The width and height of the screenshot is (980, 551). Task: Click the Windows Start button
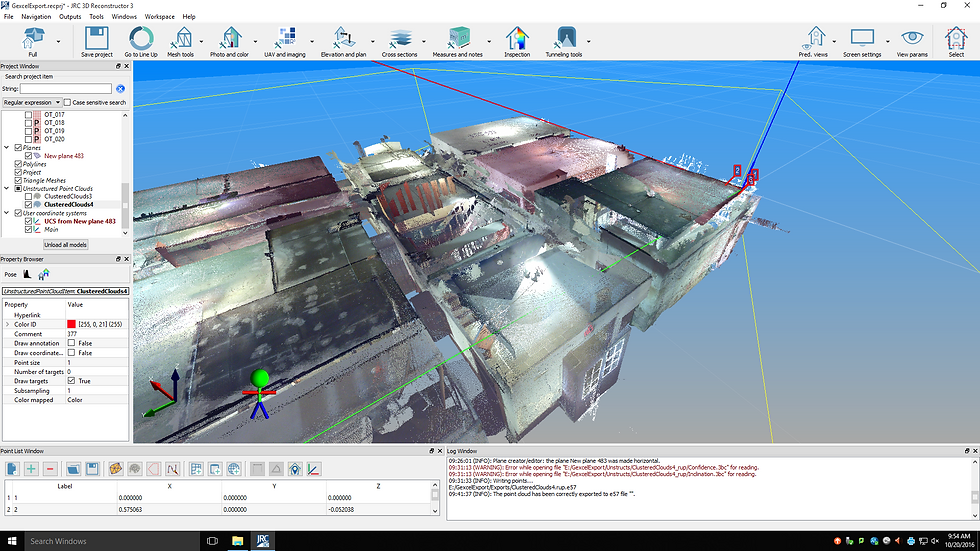pos(12,541)
